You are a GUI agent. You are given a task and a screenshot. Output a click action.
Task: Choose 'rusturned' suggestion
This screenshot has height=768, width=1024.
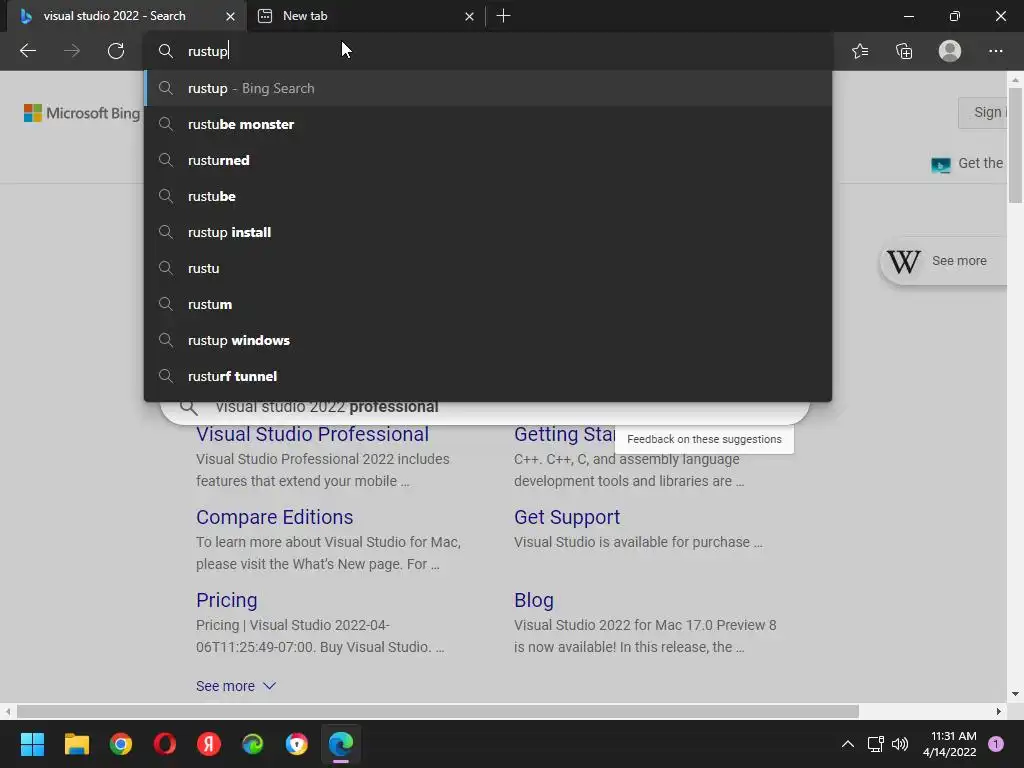click(x=488, y=160)
